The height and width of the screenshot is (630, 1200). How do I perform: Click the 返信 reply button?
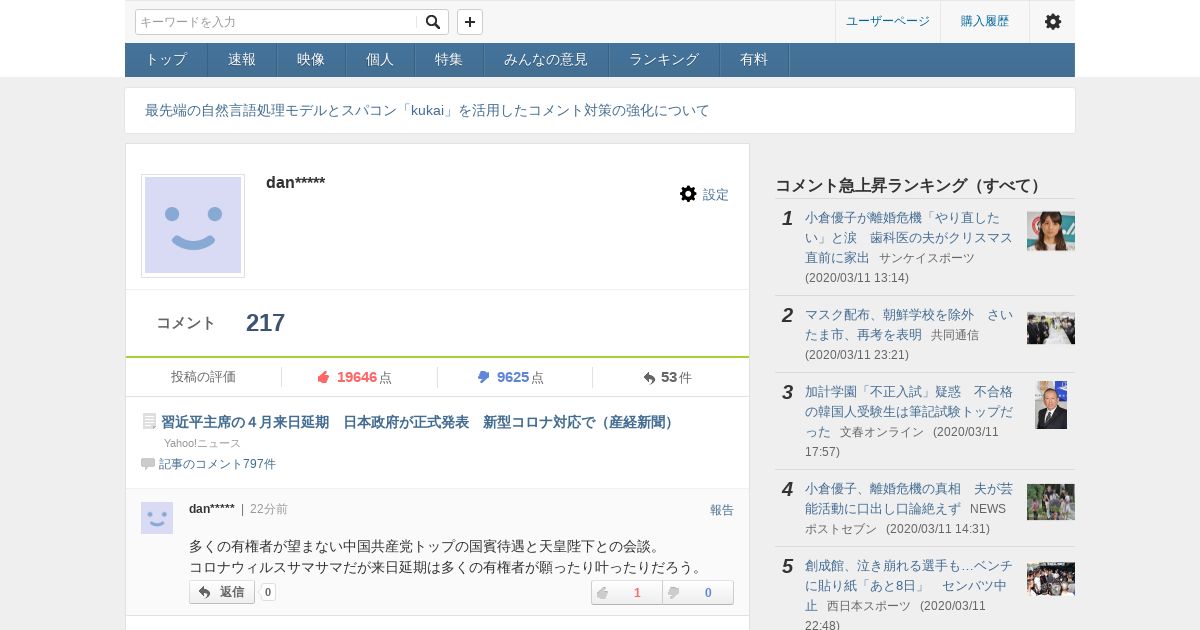tap(222, 592)
